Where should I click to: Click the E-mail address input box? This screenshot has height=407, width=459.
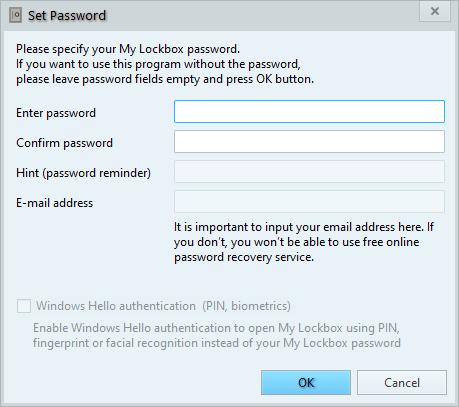[309, 202]
